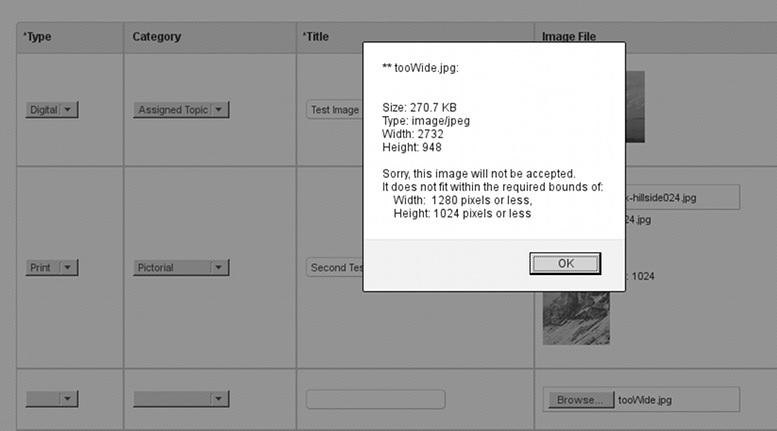Viewport: 777px width, 431px height.
Task: Click the '** tooWide.jpg:' dialog heading
Action: 420,68
